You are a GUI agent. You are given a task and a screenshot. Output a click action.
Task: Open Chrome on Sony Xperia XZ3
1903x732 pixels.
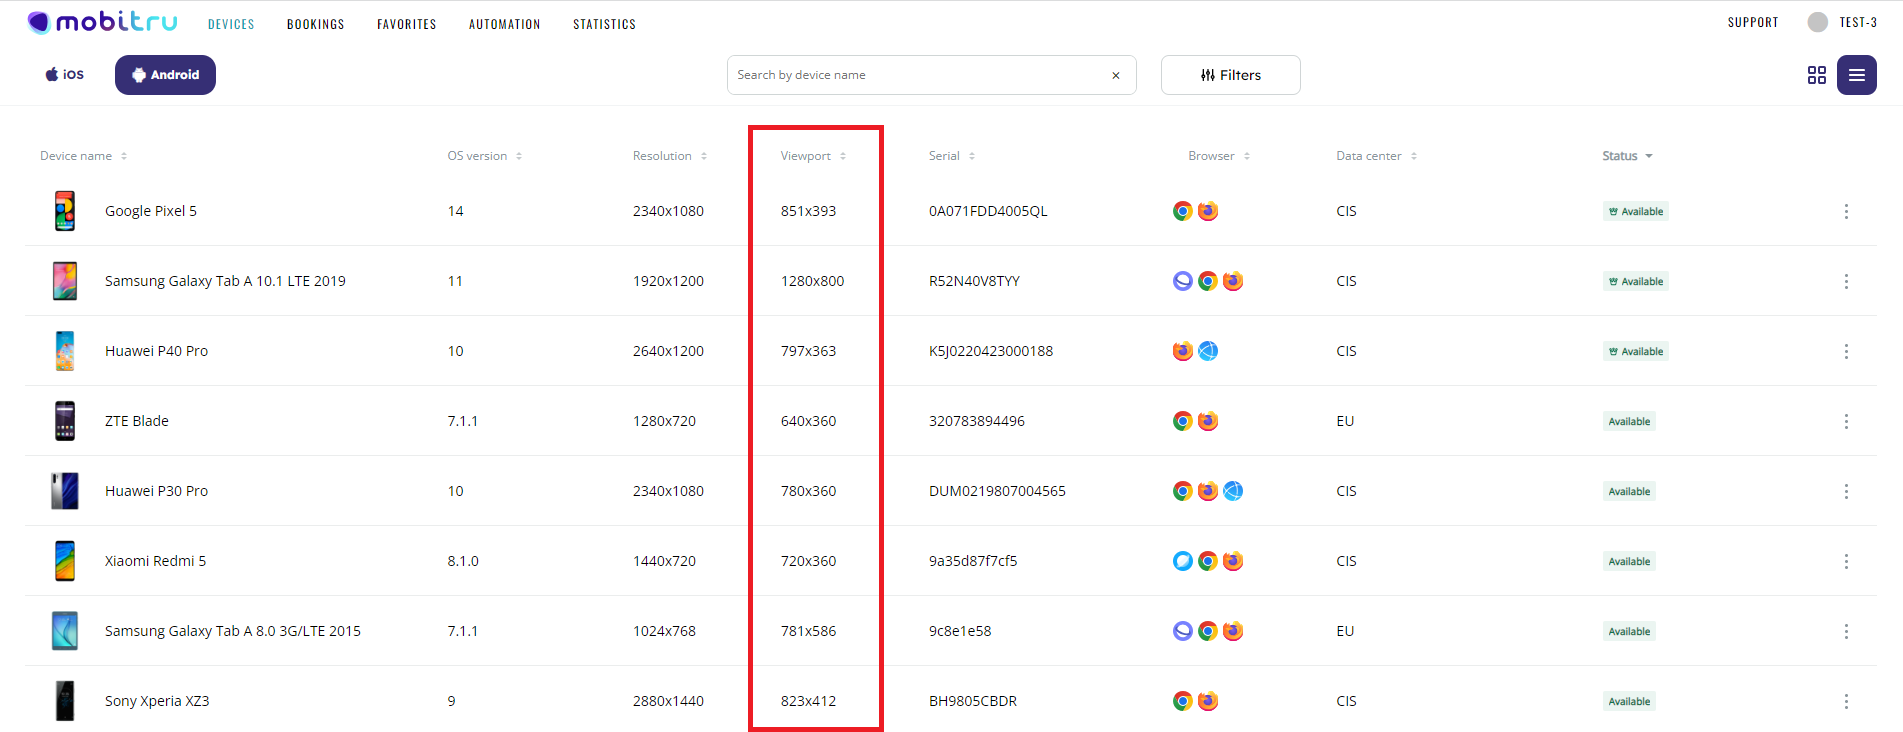pyautogui.click(x=1183, y=701)
